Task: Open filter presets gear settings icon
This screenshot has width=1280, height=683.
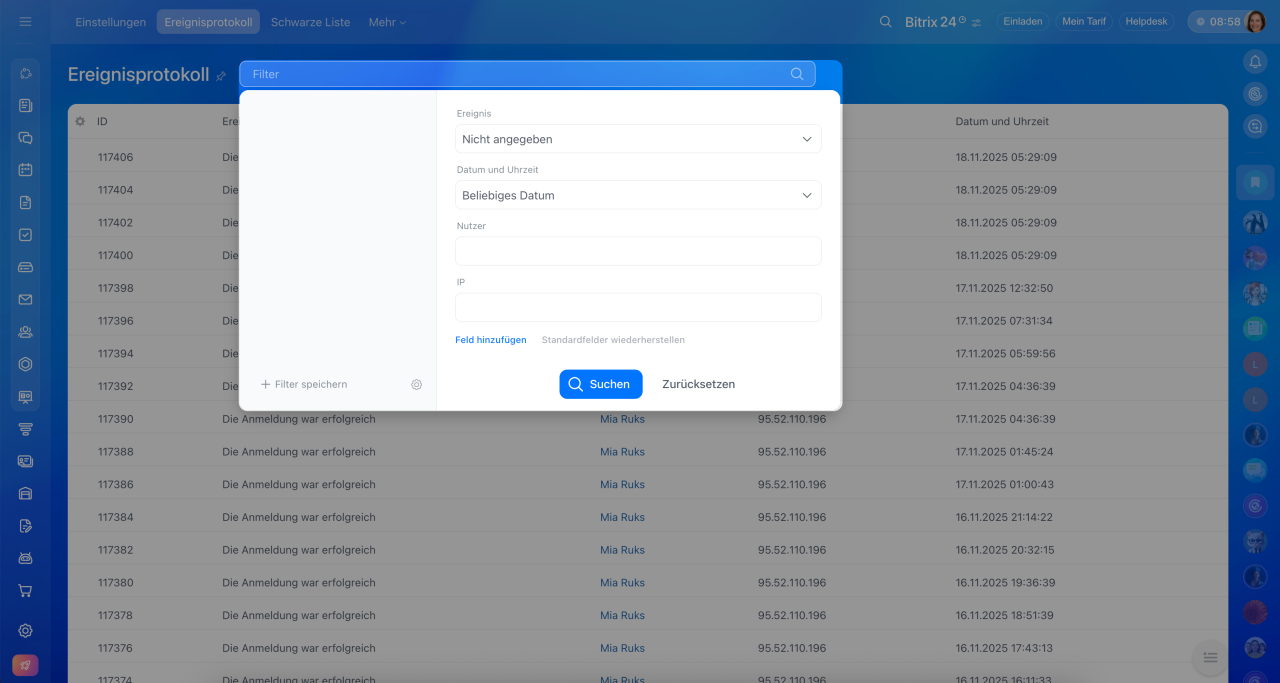Action: tap(417, 385)
